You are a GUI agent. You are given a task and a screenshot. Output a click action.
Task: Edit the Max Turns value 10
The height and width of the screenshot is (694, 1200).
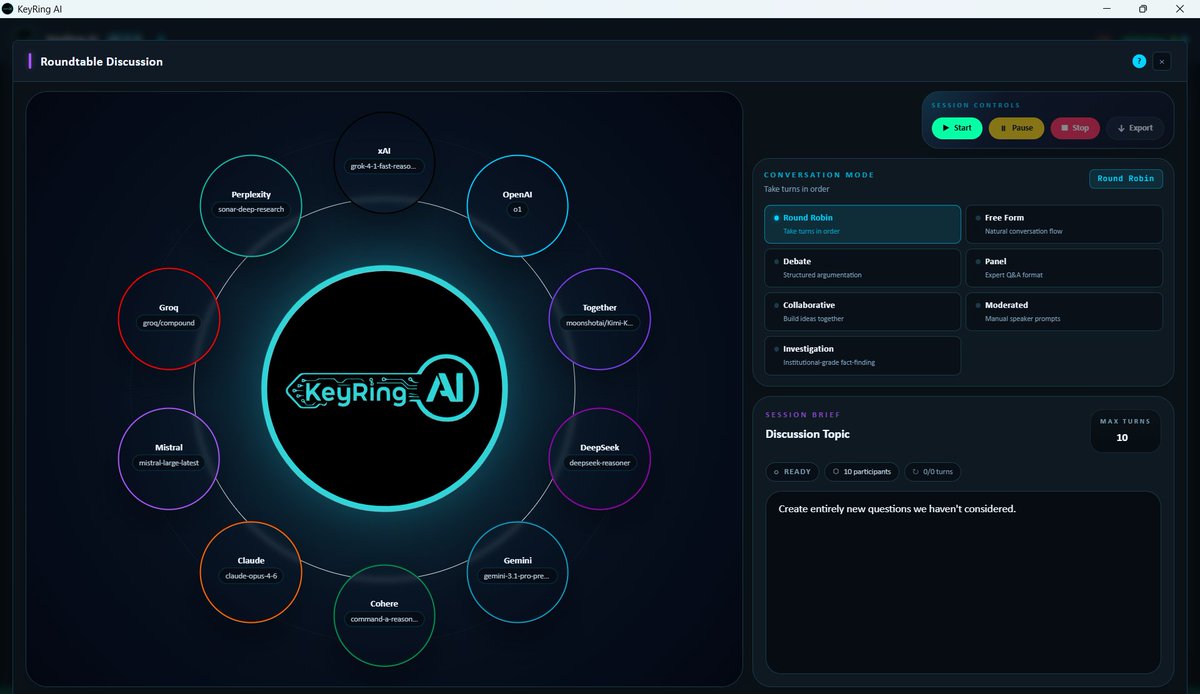pyautogui.click(x=1122, y=438)
